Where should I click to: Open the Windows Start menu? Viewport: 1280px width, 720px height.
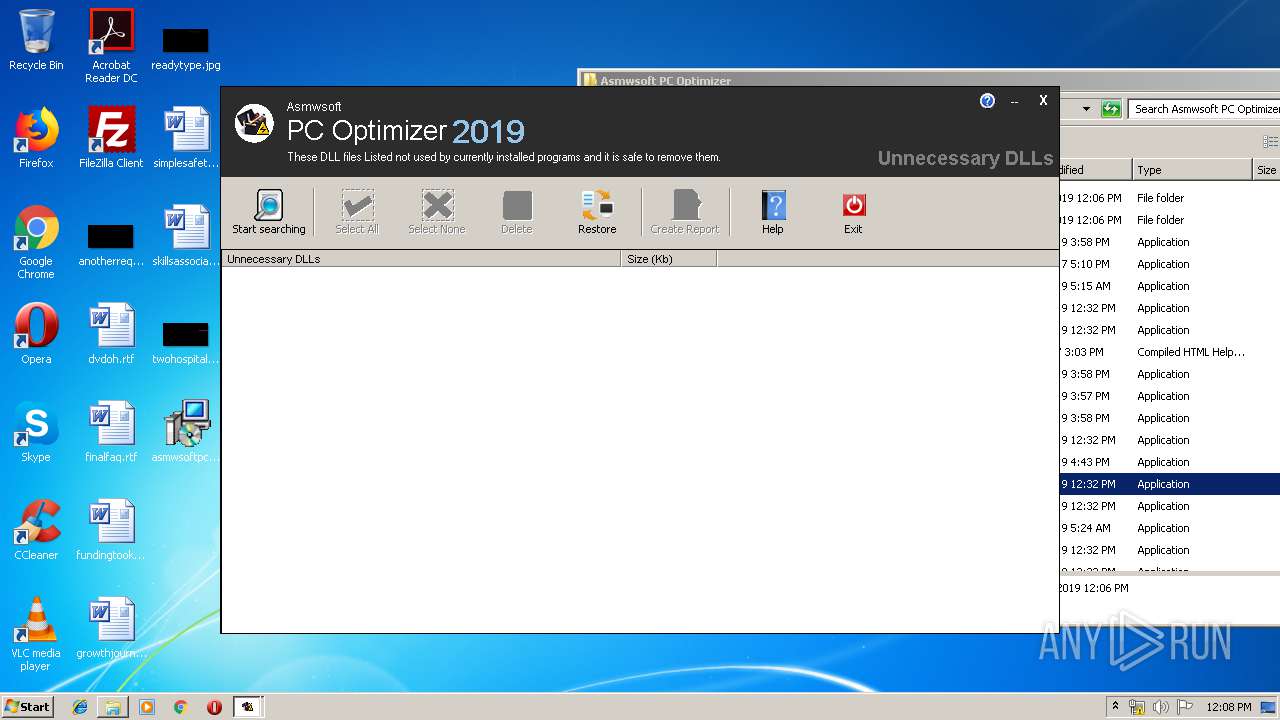click(28, 706)
